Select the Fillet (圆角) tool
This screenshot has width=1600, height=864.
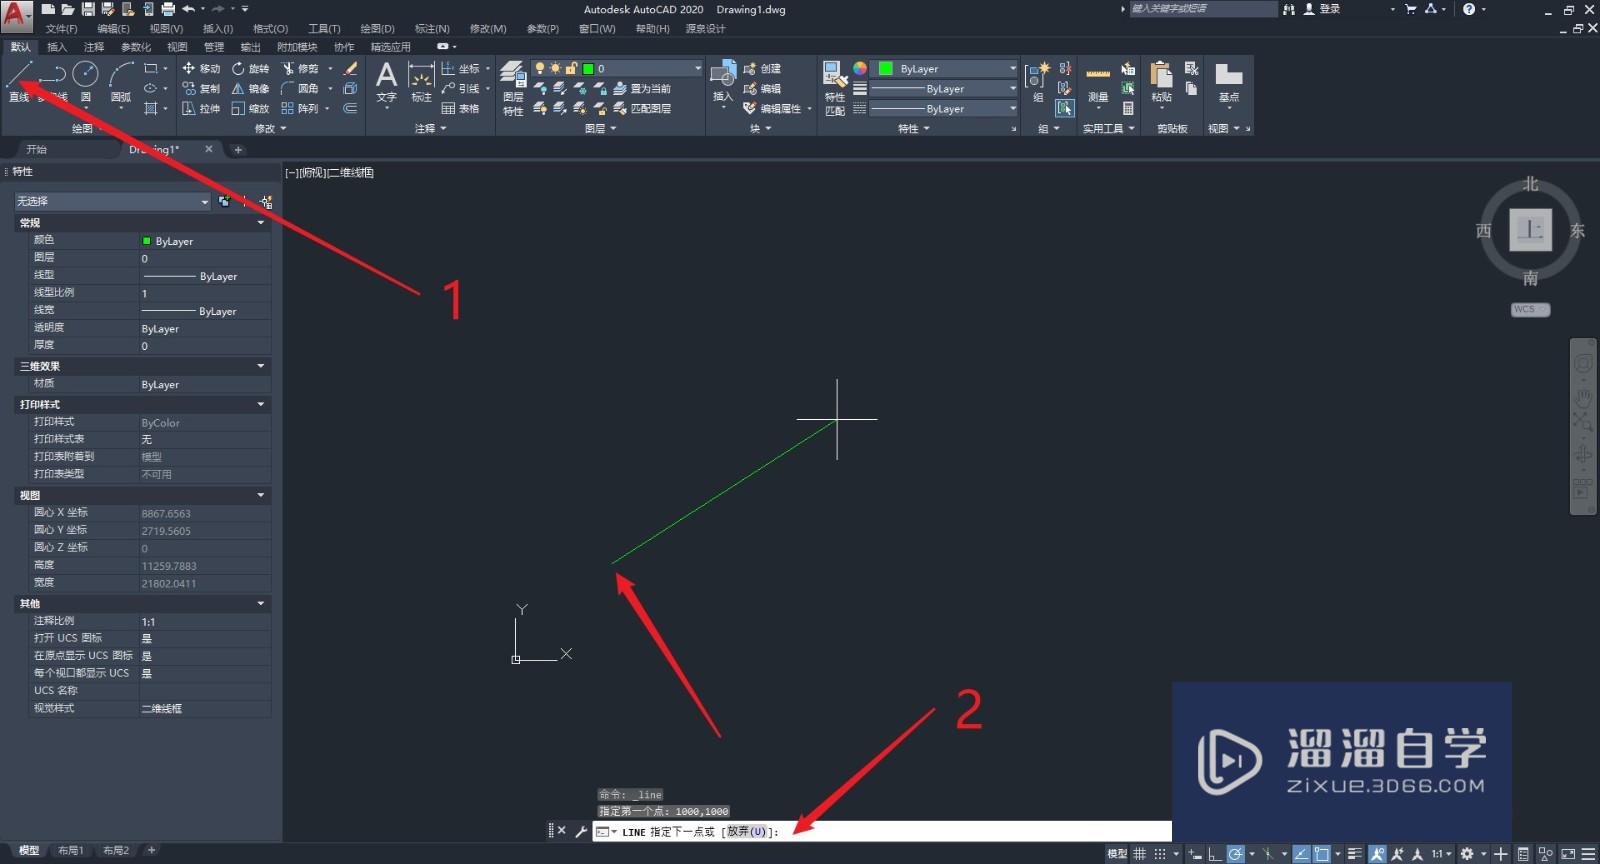pyautogui.click(x=300, y=88)
